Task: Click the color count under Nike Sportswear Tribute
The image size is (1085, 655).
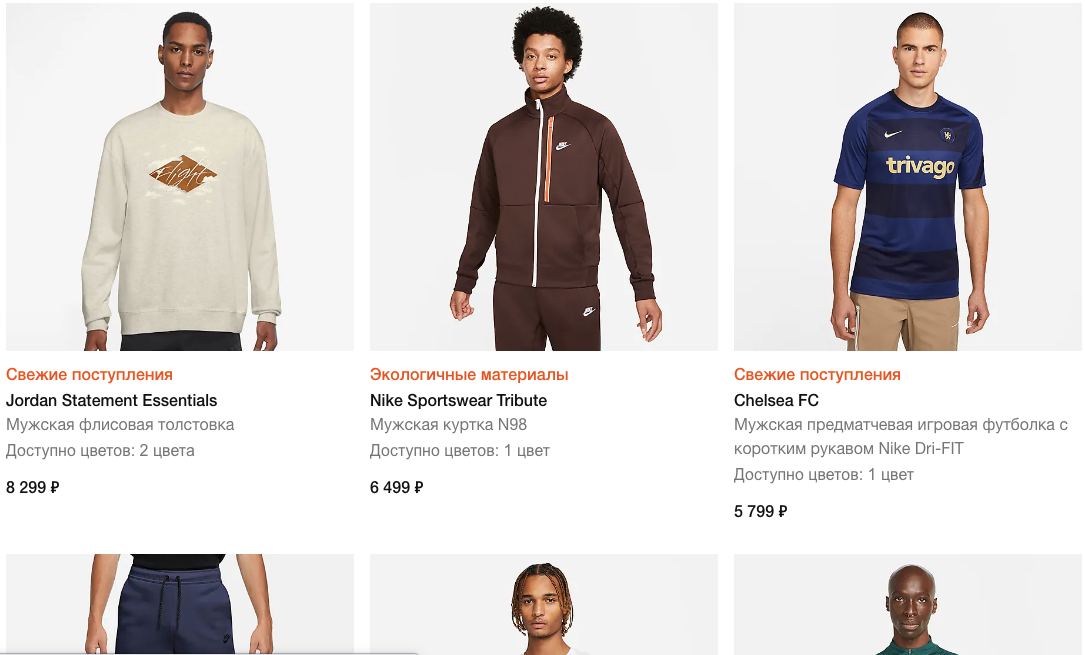Action: tap(460, 450)
